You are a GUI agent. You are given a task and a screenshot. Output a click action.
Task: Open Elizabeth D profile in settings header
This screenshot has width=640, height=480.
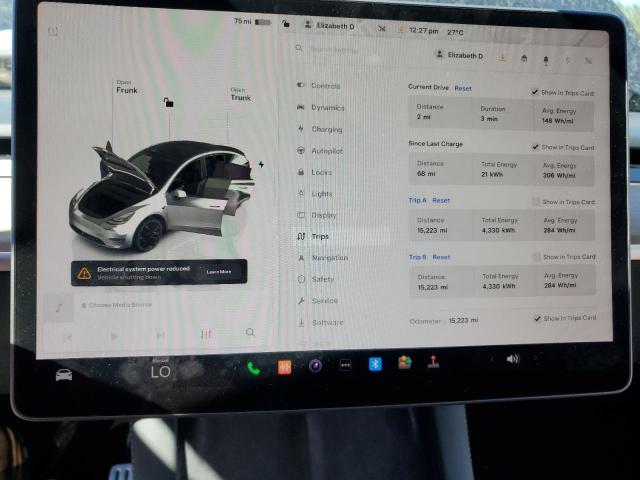click(460, 55)
